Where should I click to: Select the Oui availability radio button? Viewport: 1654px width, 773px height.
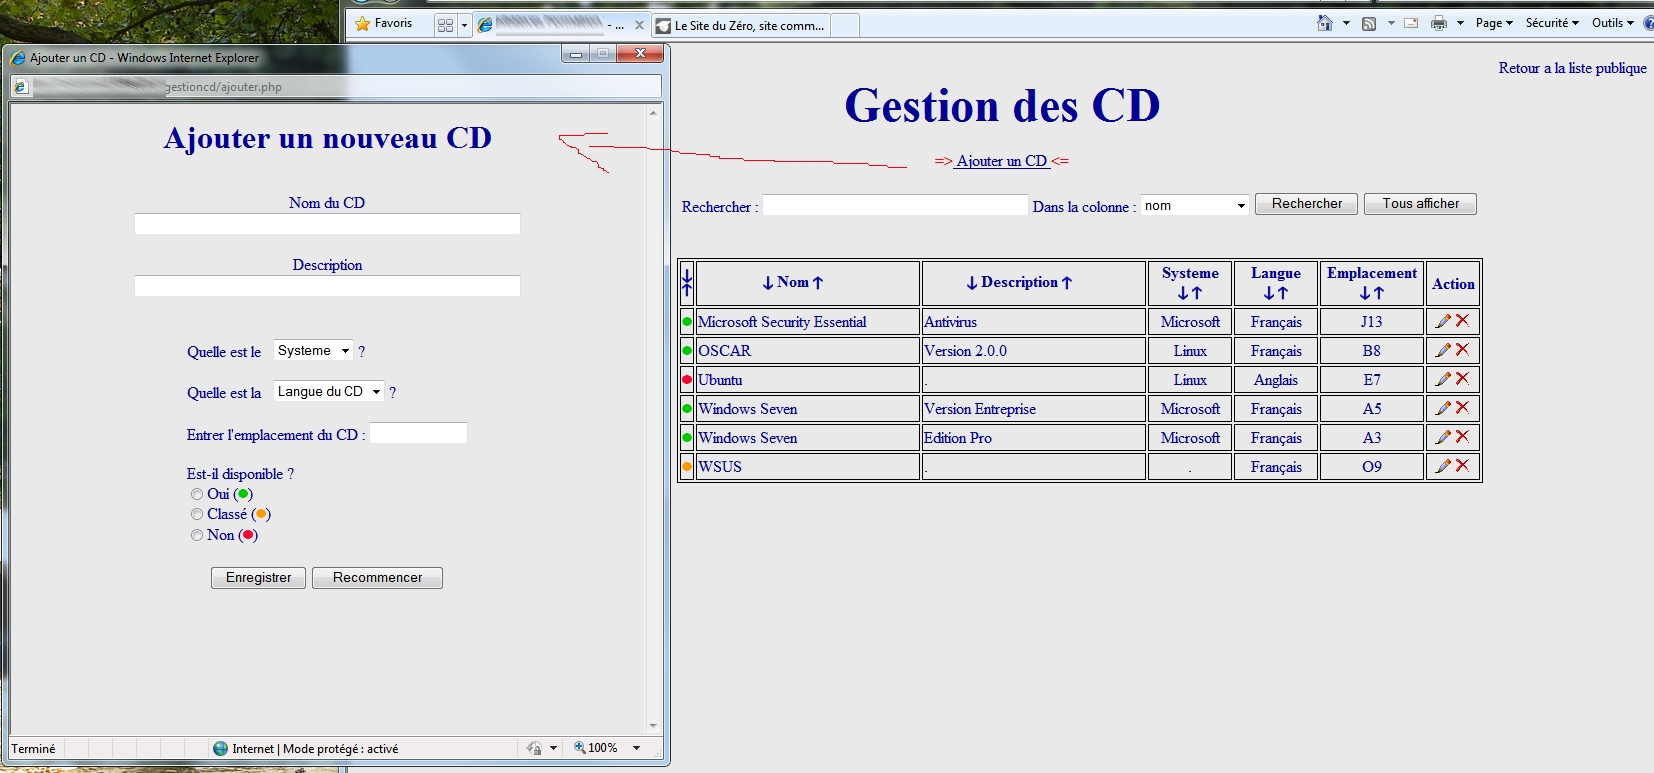point(197,494)
